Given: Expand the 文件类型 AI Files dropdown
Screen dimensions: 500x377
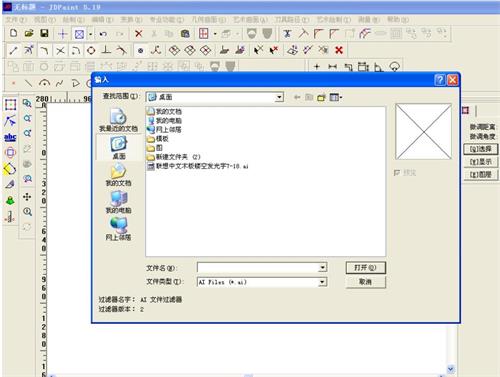Looking at the screenshot, I should (322, 282).
